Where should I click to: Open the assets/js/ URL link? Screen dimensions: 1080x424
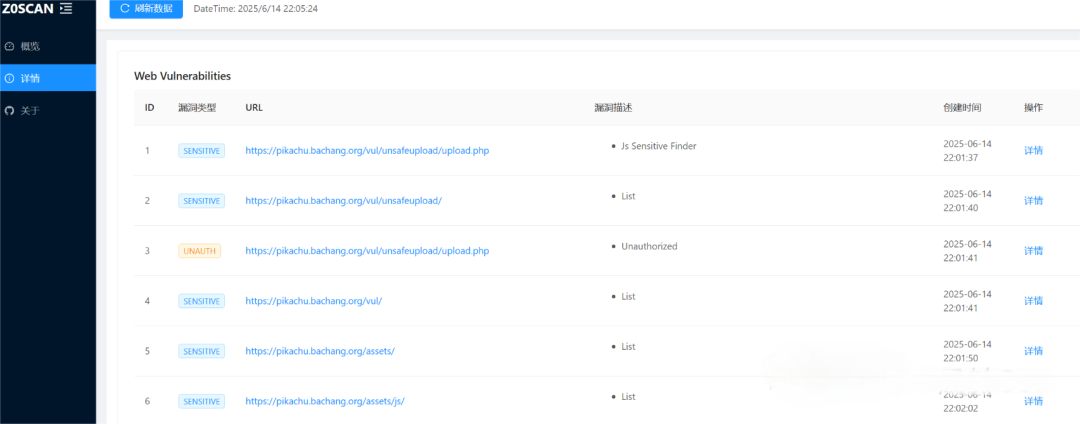(x=324, y=401)
